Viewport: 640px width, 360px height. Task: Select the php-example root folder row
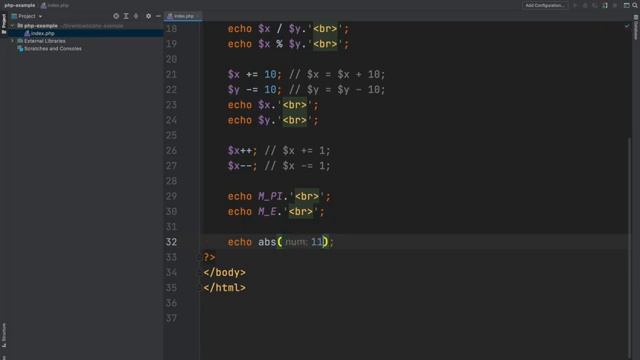86,26
